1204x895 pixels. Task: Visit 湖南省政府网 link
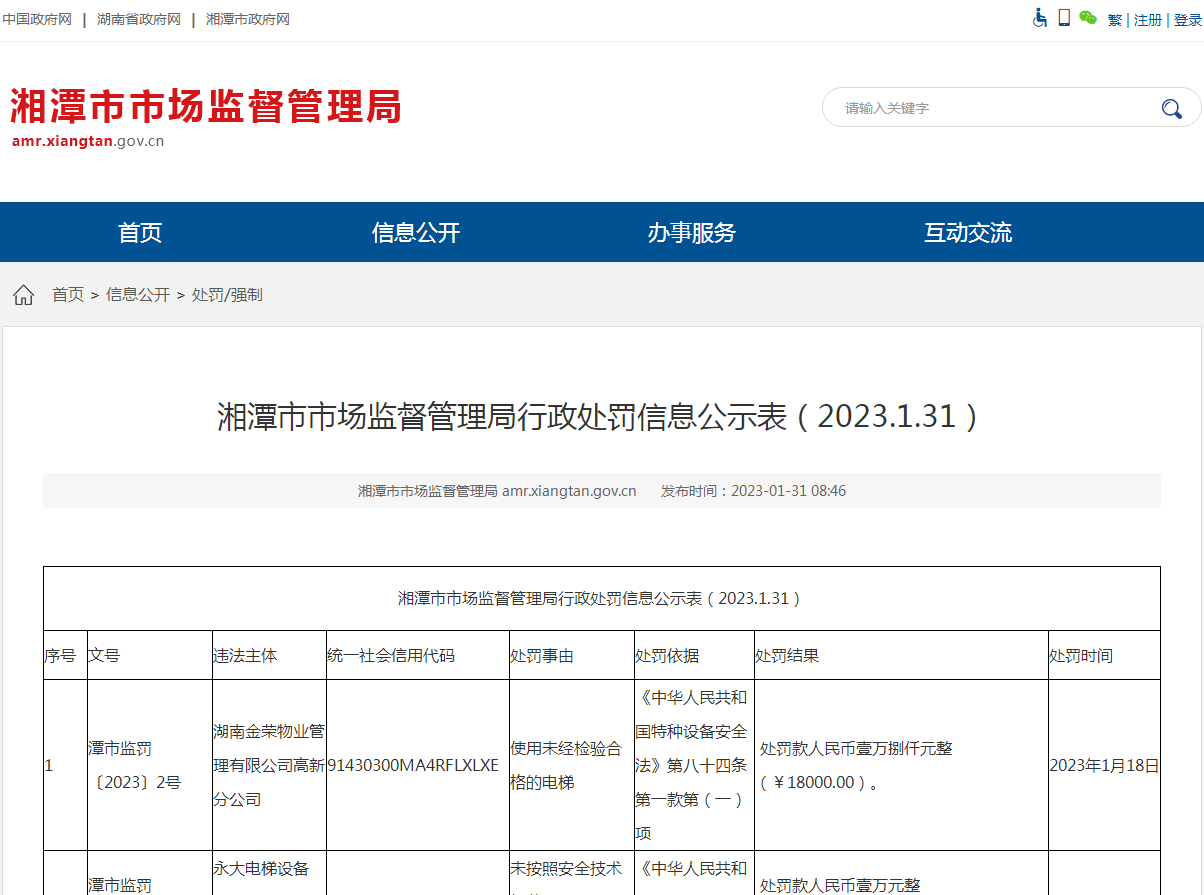click(139, 18)
